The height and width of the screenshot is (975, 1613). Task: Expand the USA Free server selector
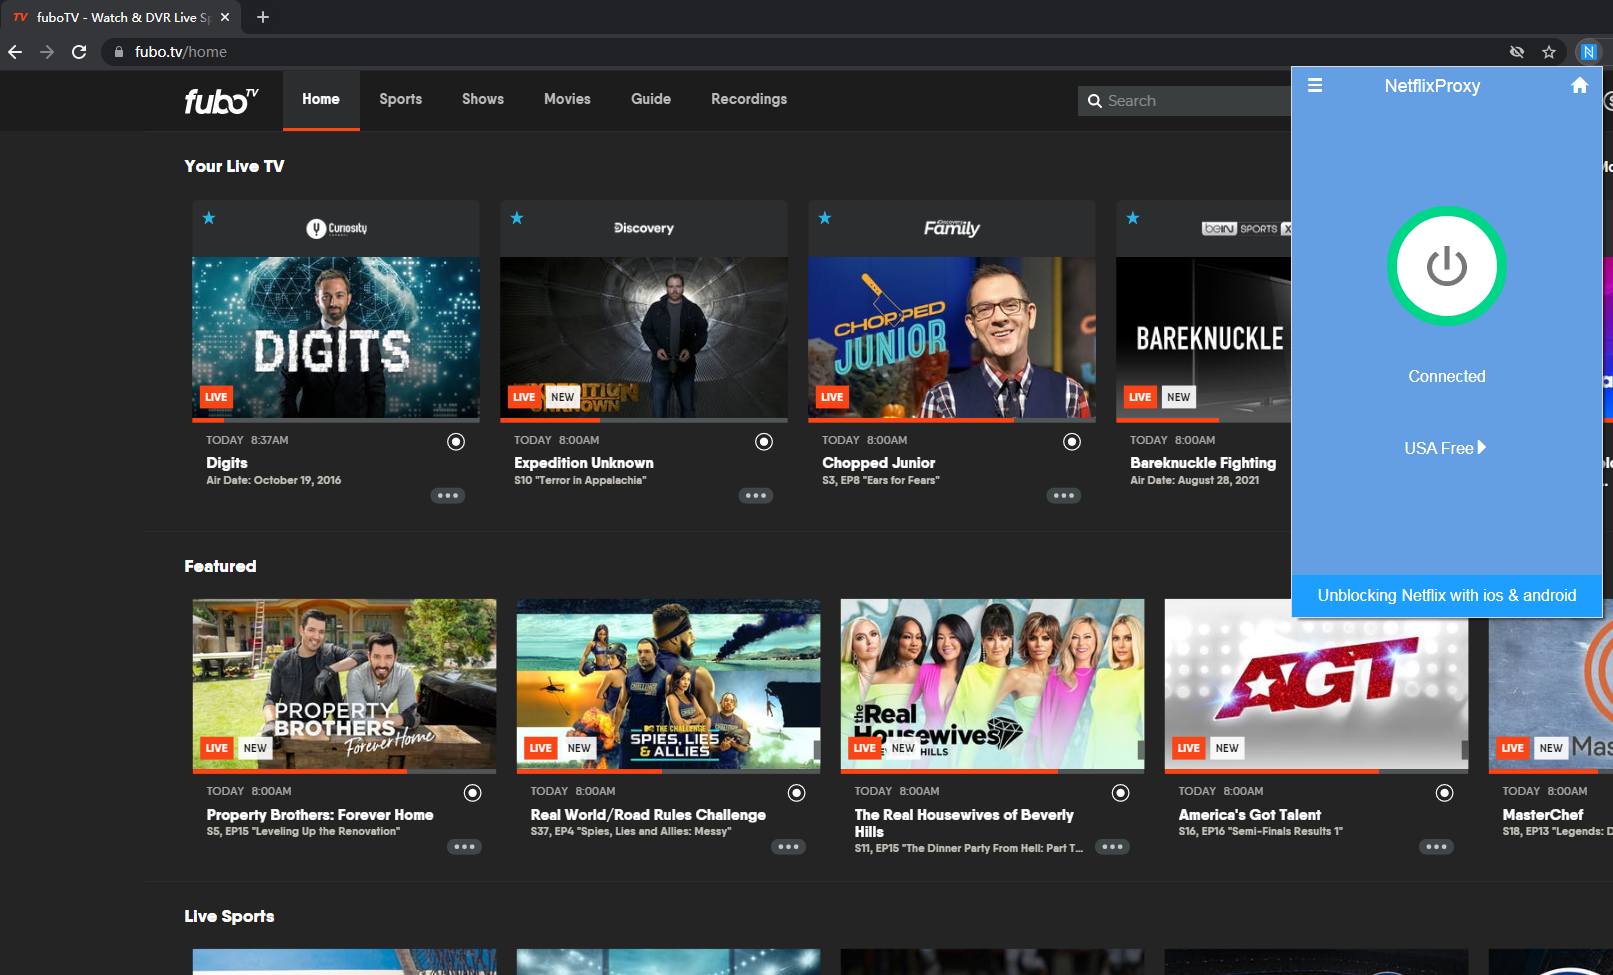tap(1445, 448)
